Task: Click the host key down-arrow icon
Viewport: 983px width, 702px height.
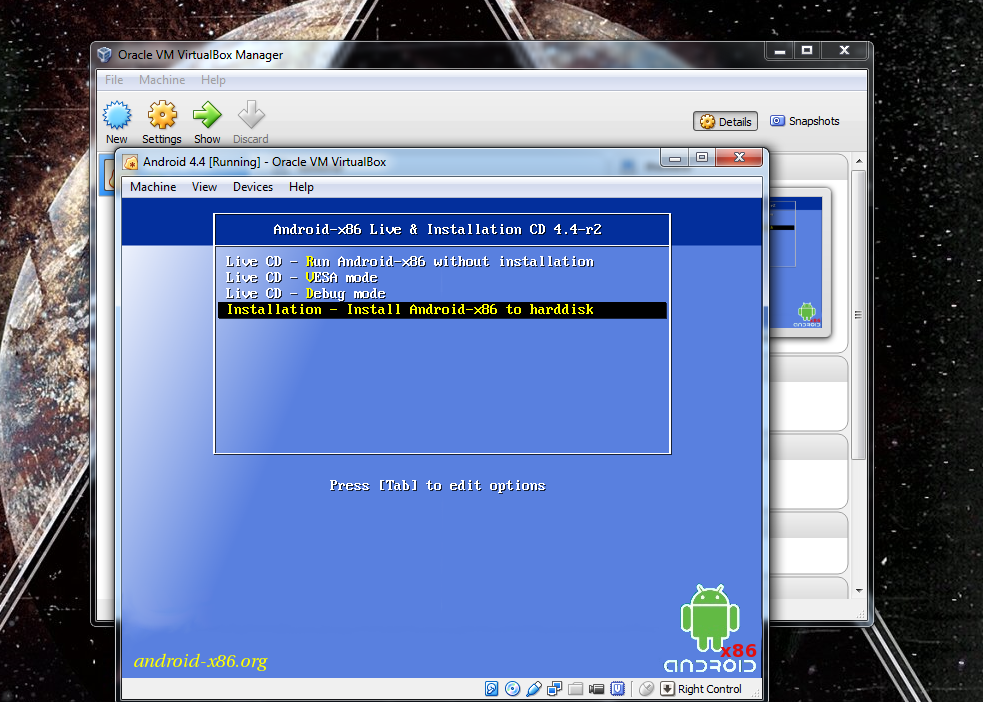Action: tap(668, 689)
